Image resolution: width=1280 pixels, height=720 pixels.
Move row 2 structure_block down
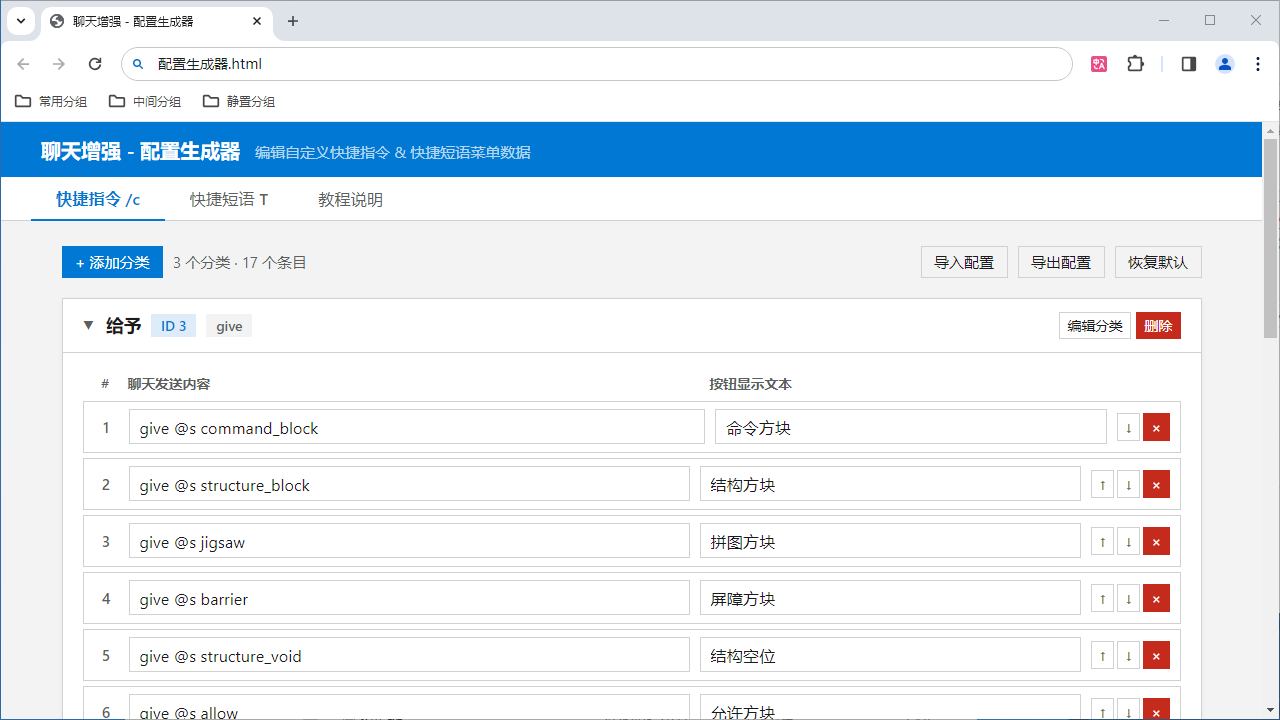[1128, 484]
